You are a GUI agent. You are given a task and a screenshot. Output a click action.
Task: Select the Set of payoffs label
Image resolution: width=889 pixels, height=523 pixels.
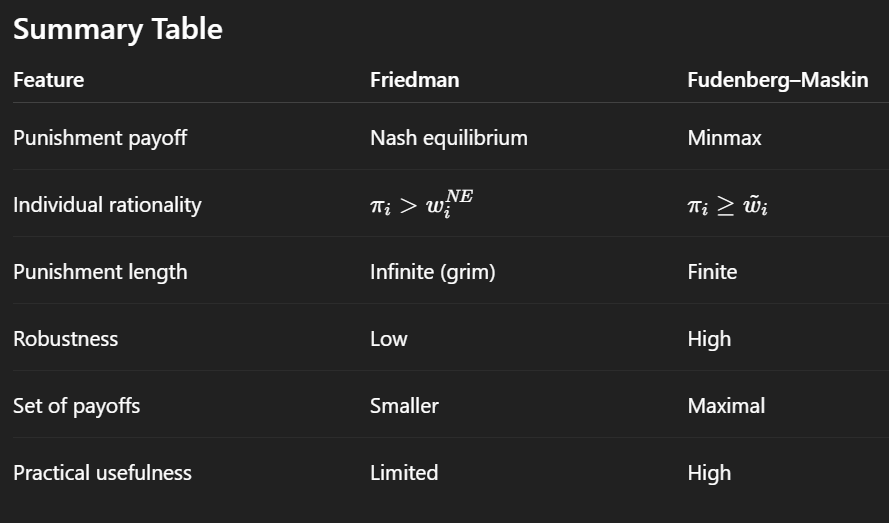76,406
